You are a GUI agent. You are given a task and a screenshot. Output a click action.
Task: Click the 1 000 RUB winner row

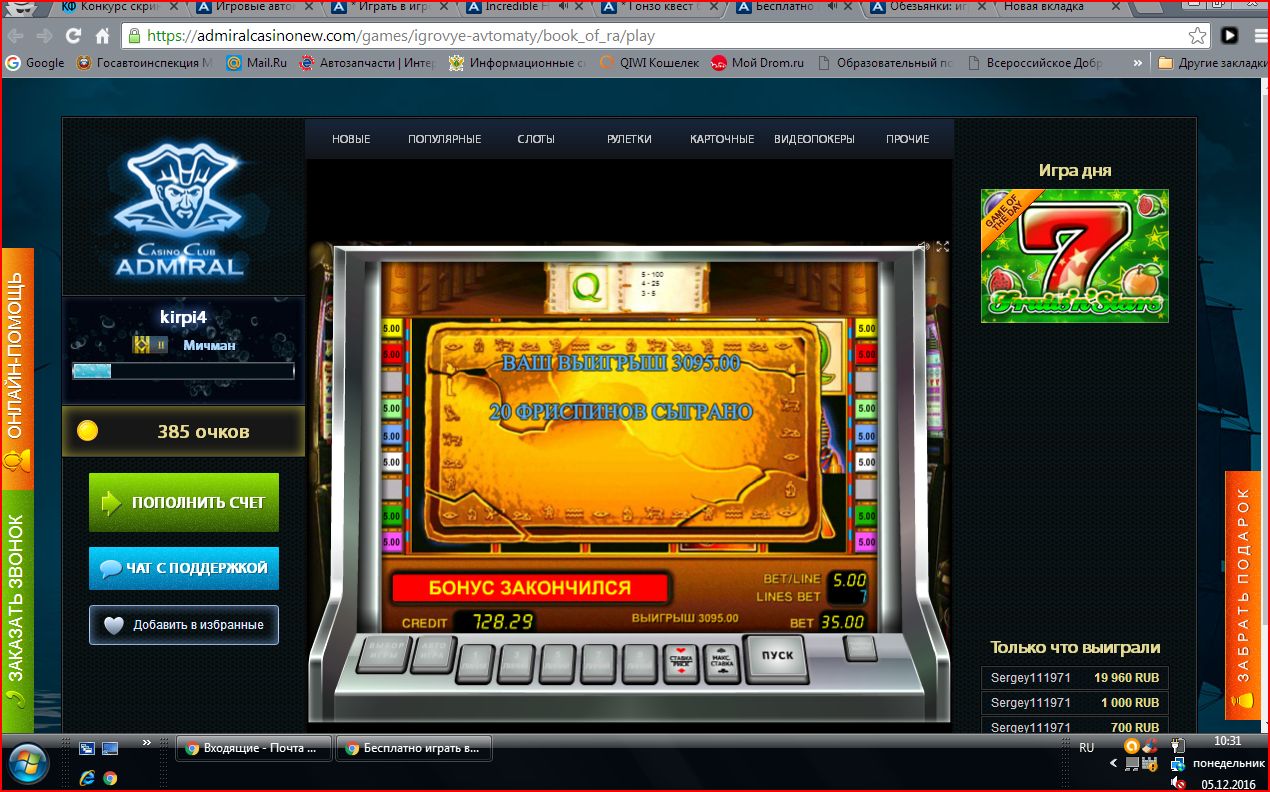[1075, 703]
